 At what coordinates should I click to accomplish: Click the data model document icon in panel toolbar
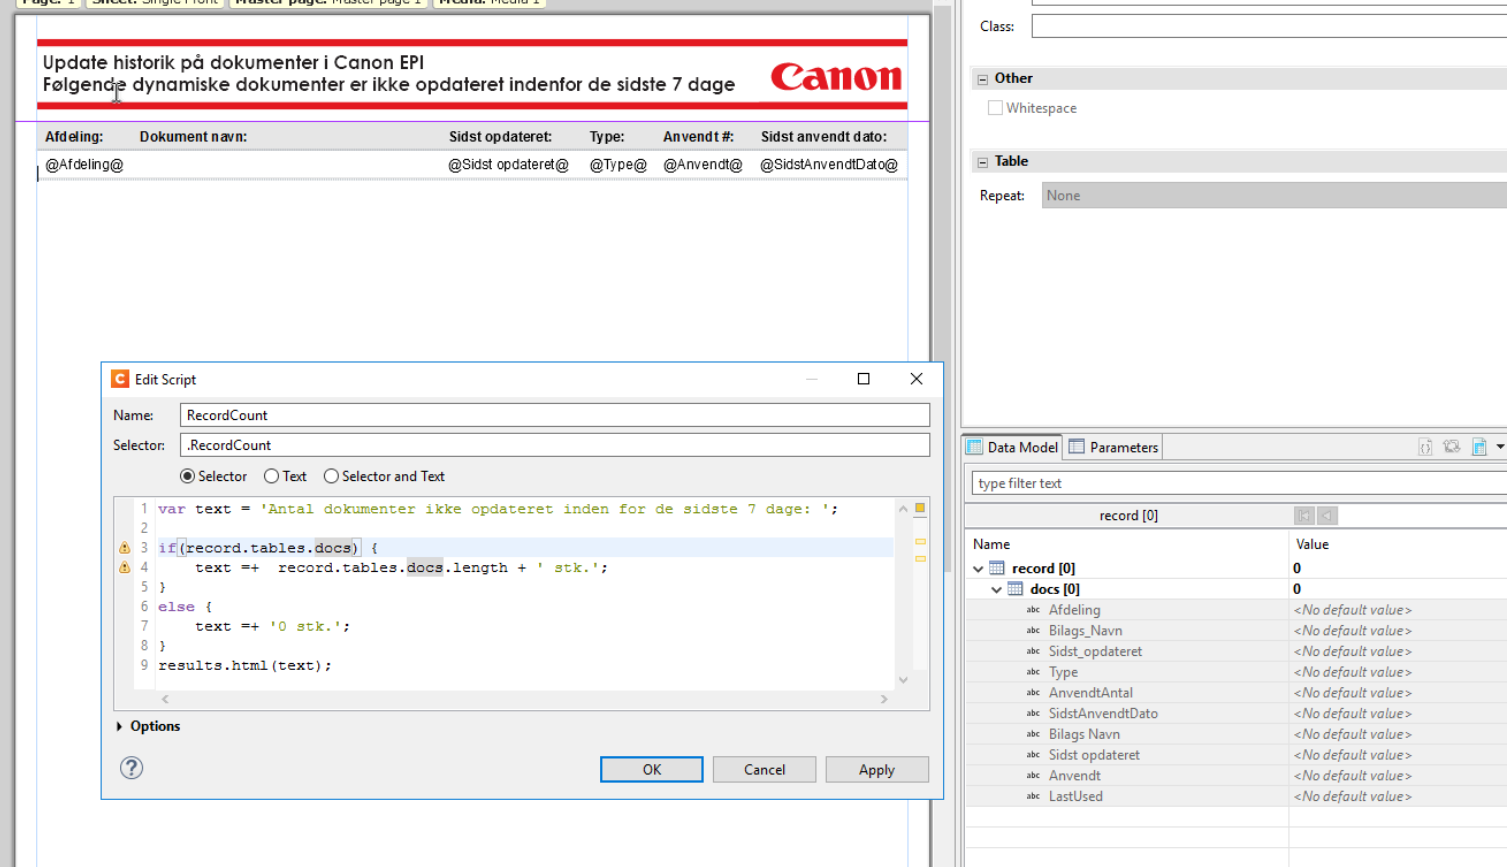point(1479,447)
